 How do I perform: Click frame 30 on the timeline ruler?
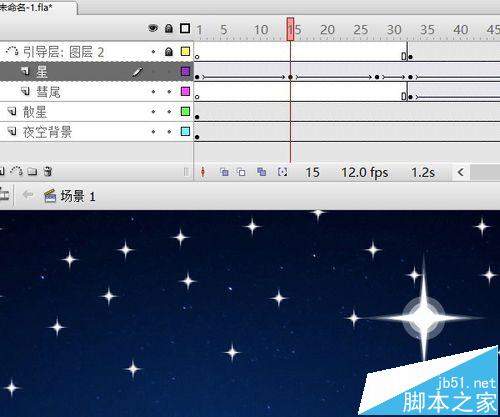click(394, 30)
